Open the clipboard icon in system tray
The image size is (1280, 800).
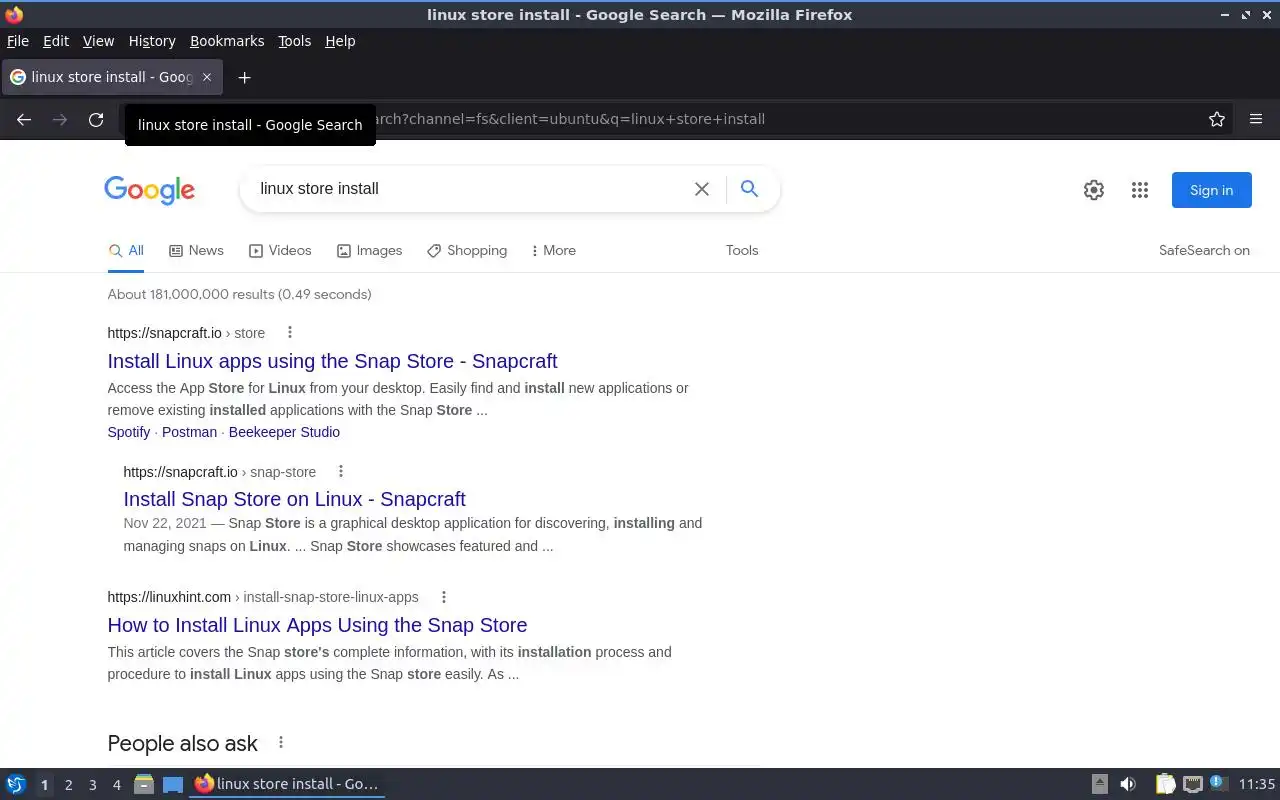[1165, 784]
